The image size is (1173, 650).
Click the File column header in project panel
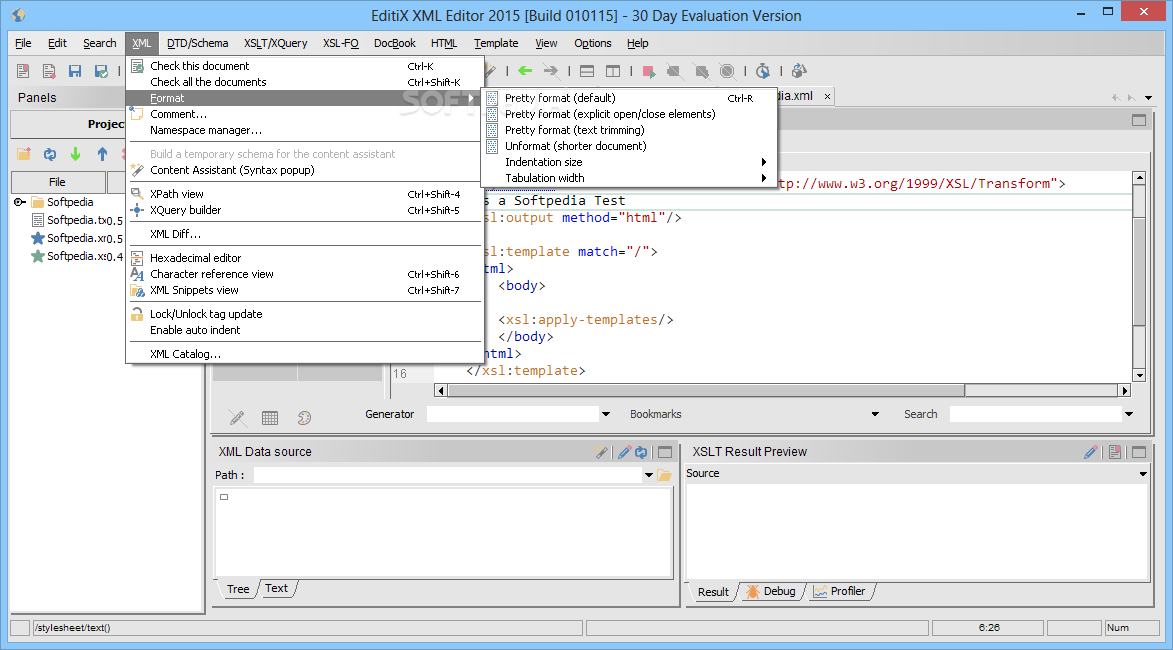pos(58,182)
